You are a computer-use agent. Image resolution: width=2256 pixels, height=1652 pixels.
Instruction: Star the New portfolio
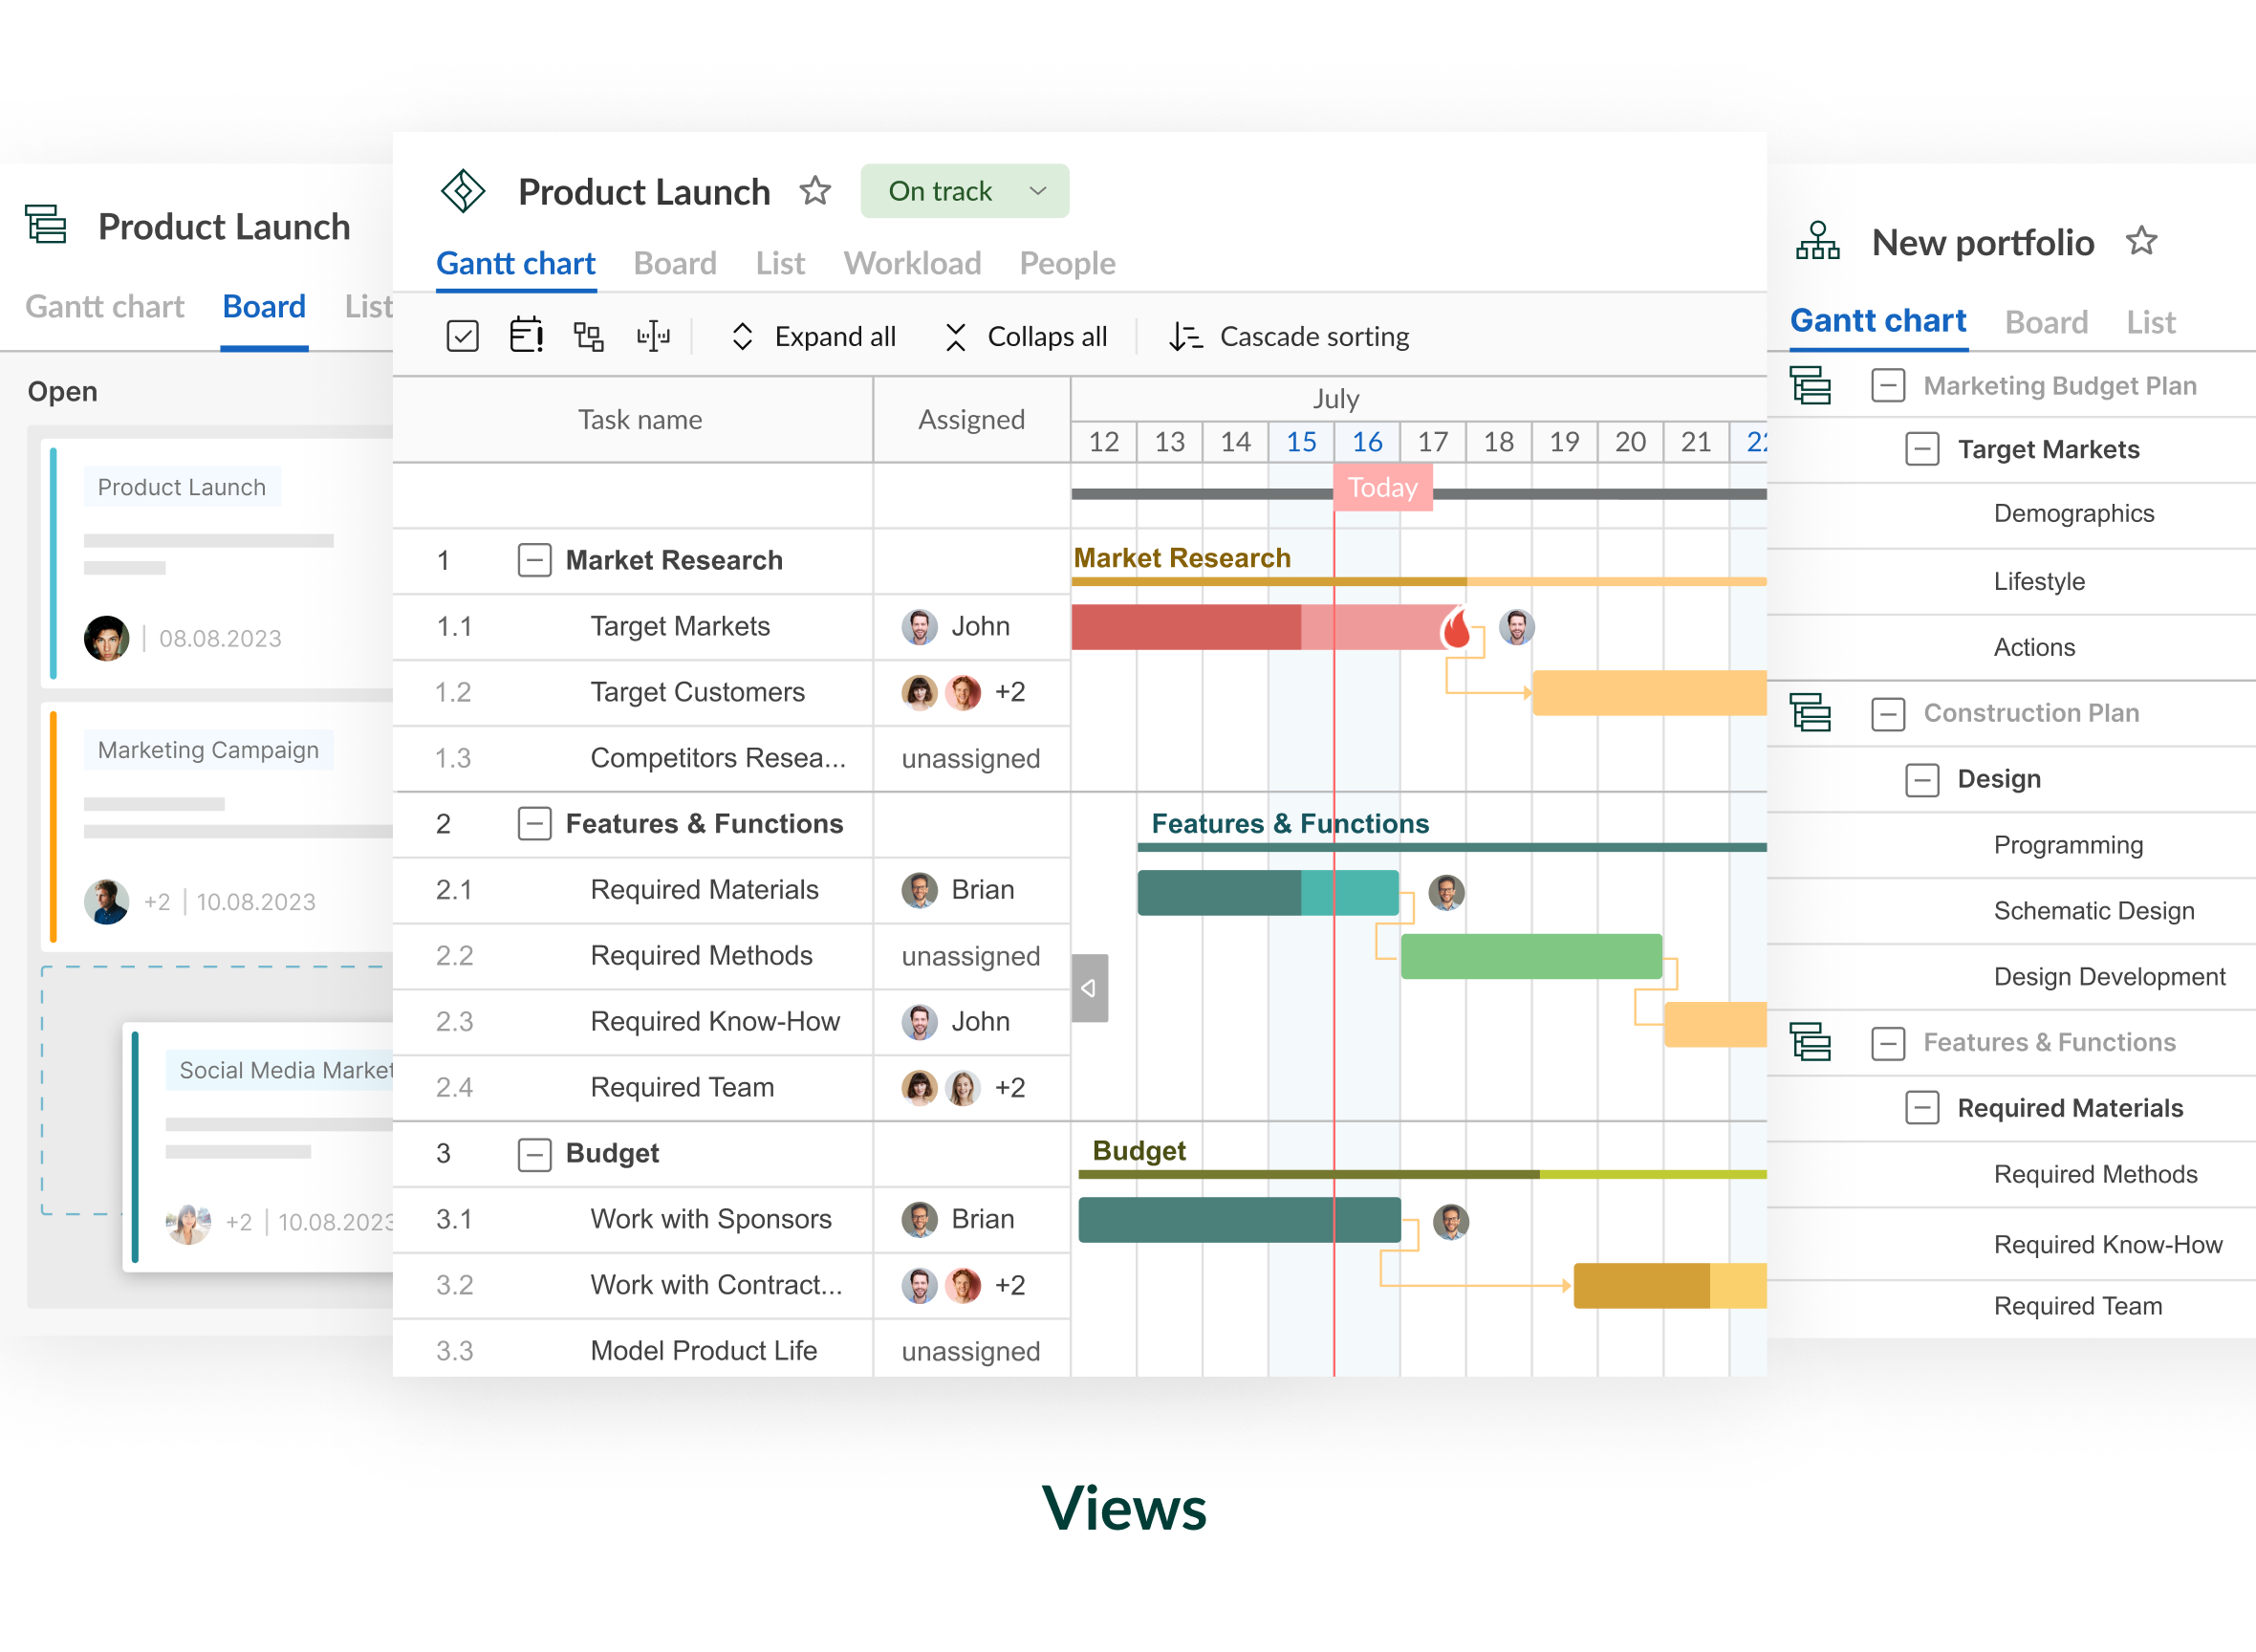point(2141,241)
